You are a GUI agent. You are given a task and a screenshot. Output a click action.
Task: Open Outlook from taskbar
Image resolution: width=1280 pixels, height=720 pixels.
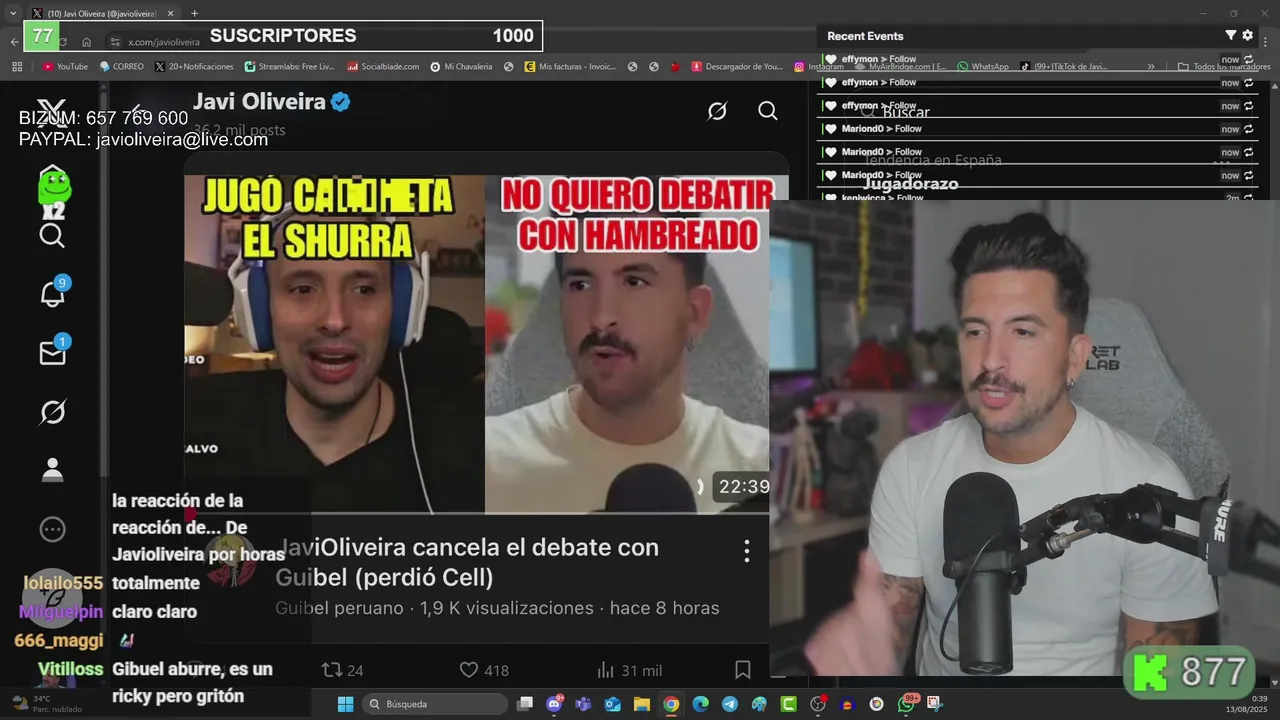click(612, 704)
